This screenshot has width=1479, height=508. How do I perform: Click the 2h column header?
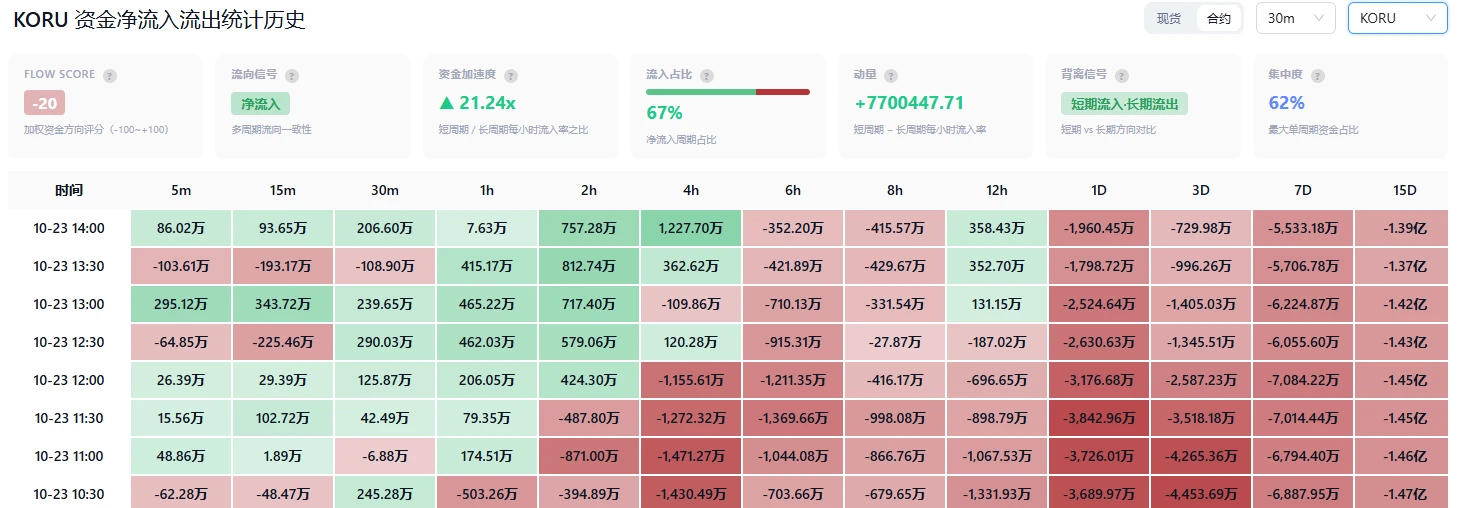589,190
